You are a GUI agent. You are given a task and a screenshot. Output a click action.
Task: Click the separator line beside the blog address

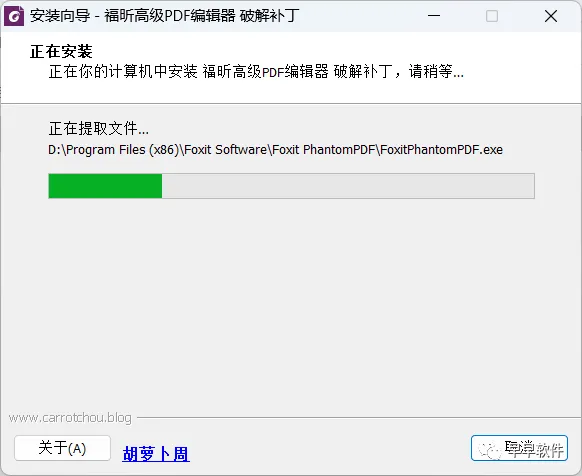click(359, 417)
